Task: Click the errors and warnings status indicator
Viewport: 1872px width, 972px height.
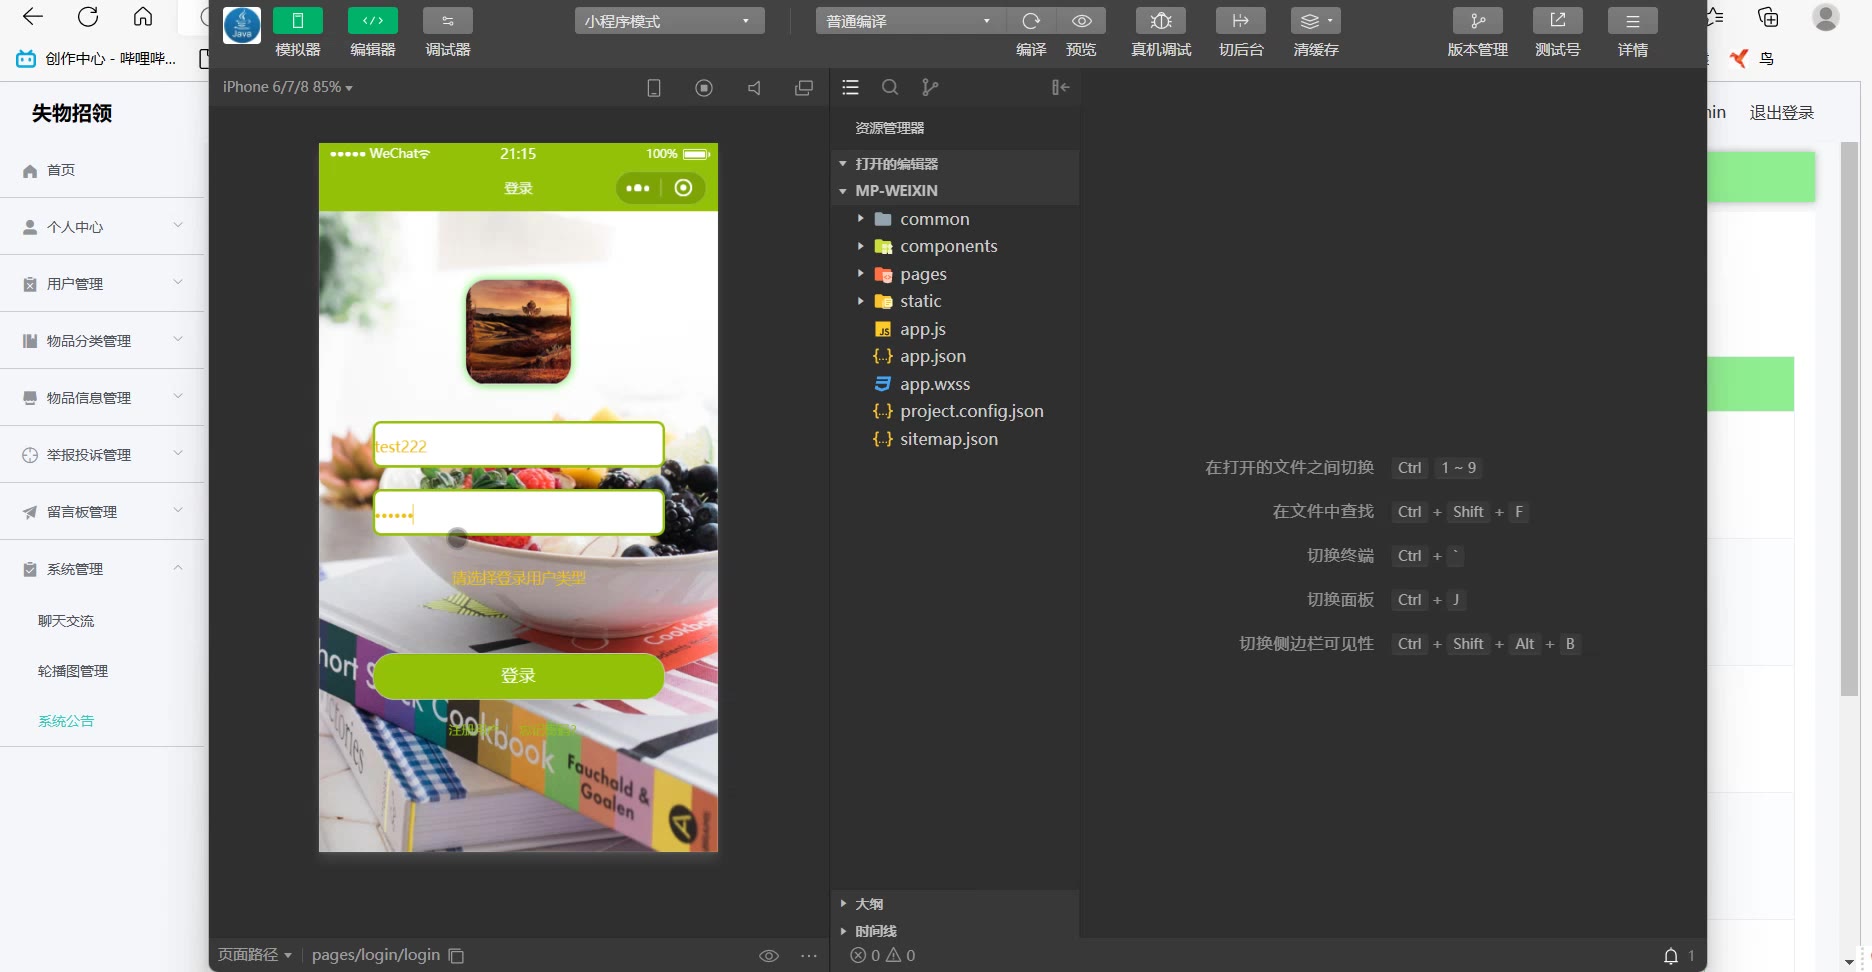Action: pos(883,956)
